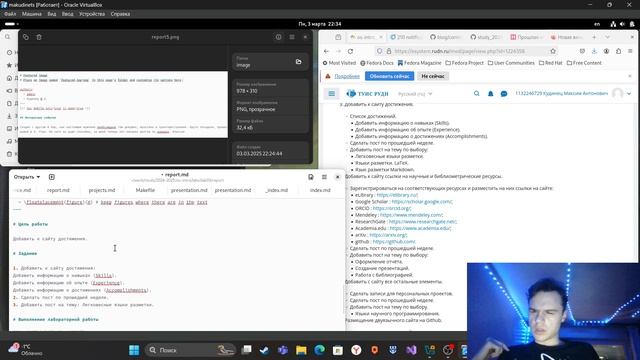Toggle site navigation drawer hamburger on ТУИС
640x360 pixels.
(332, 94)
